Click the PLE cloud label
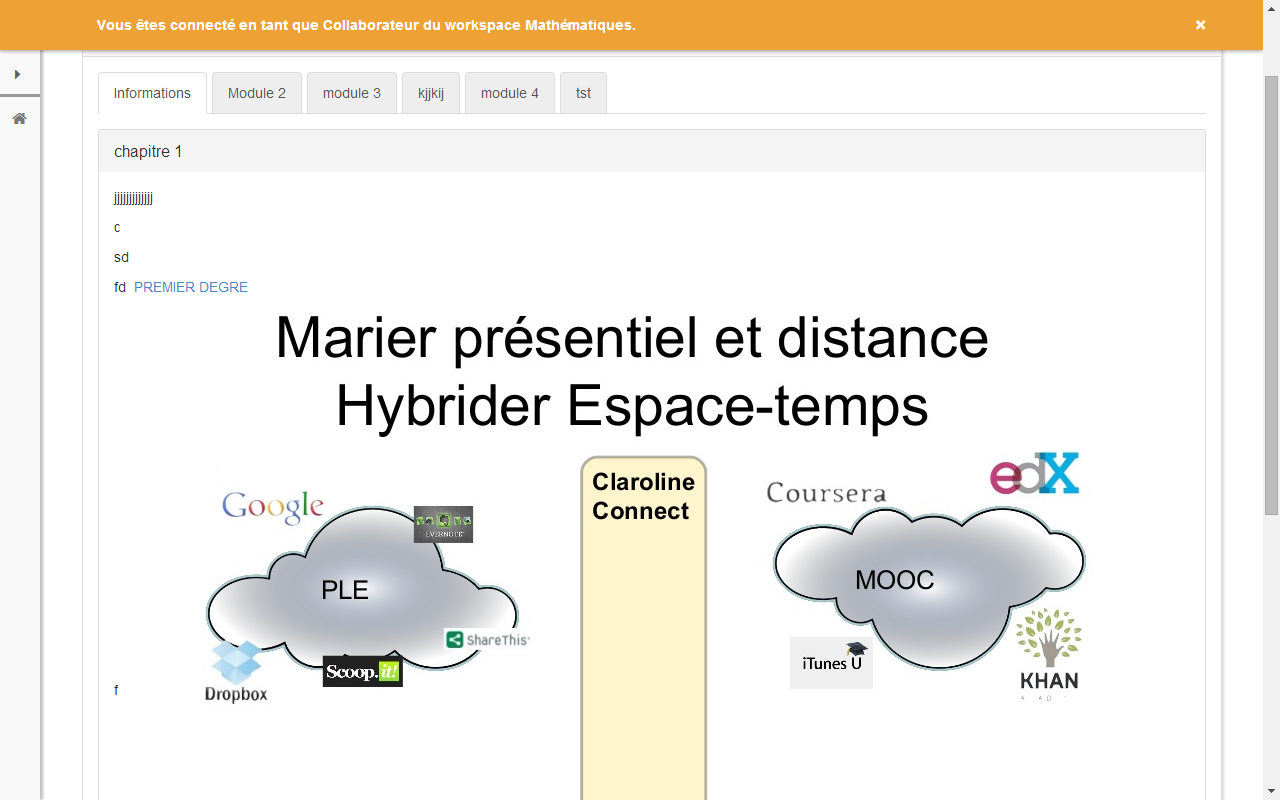The image size is (1280, 800). click(x=345, y=590)
